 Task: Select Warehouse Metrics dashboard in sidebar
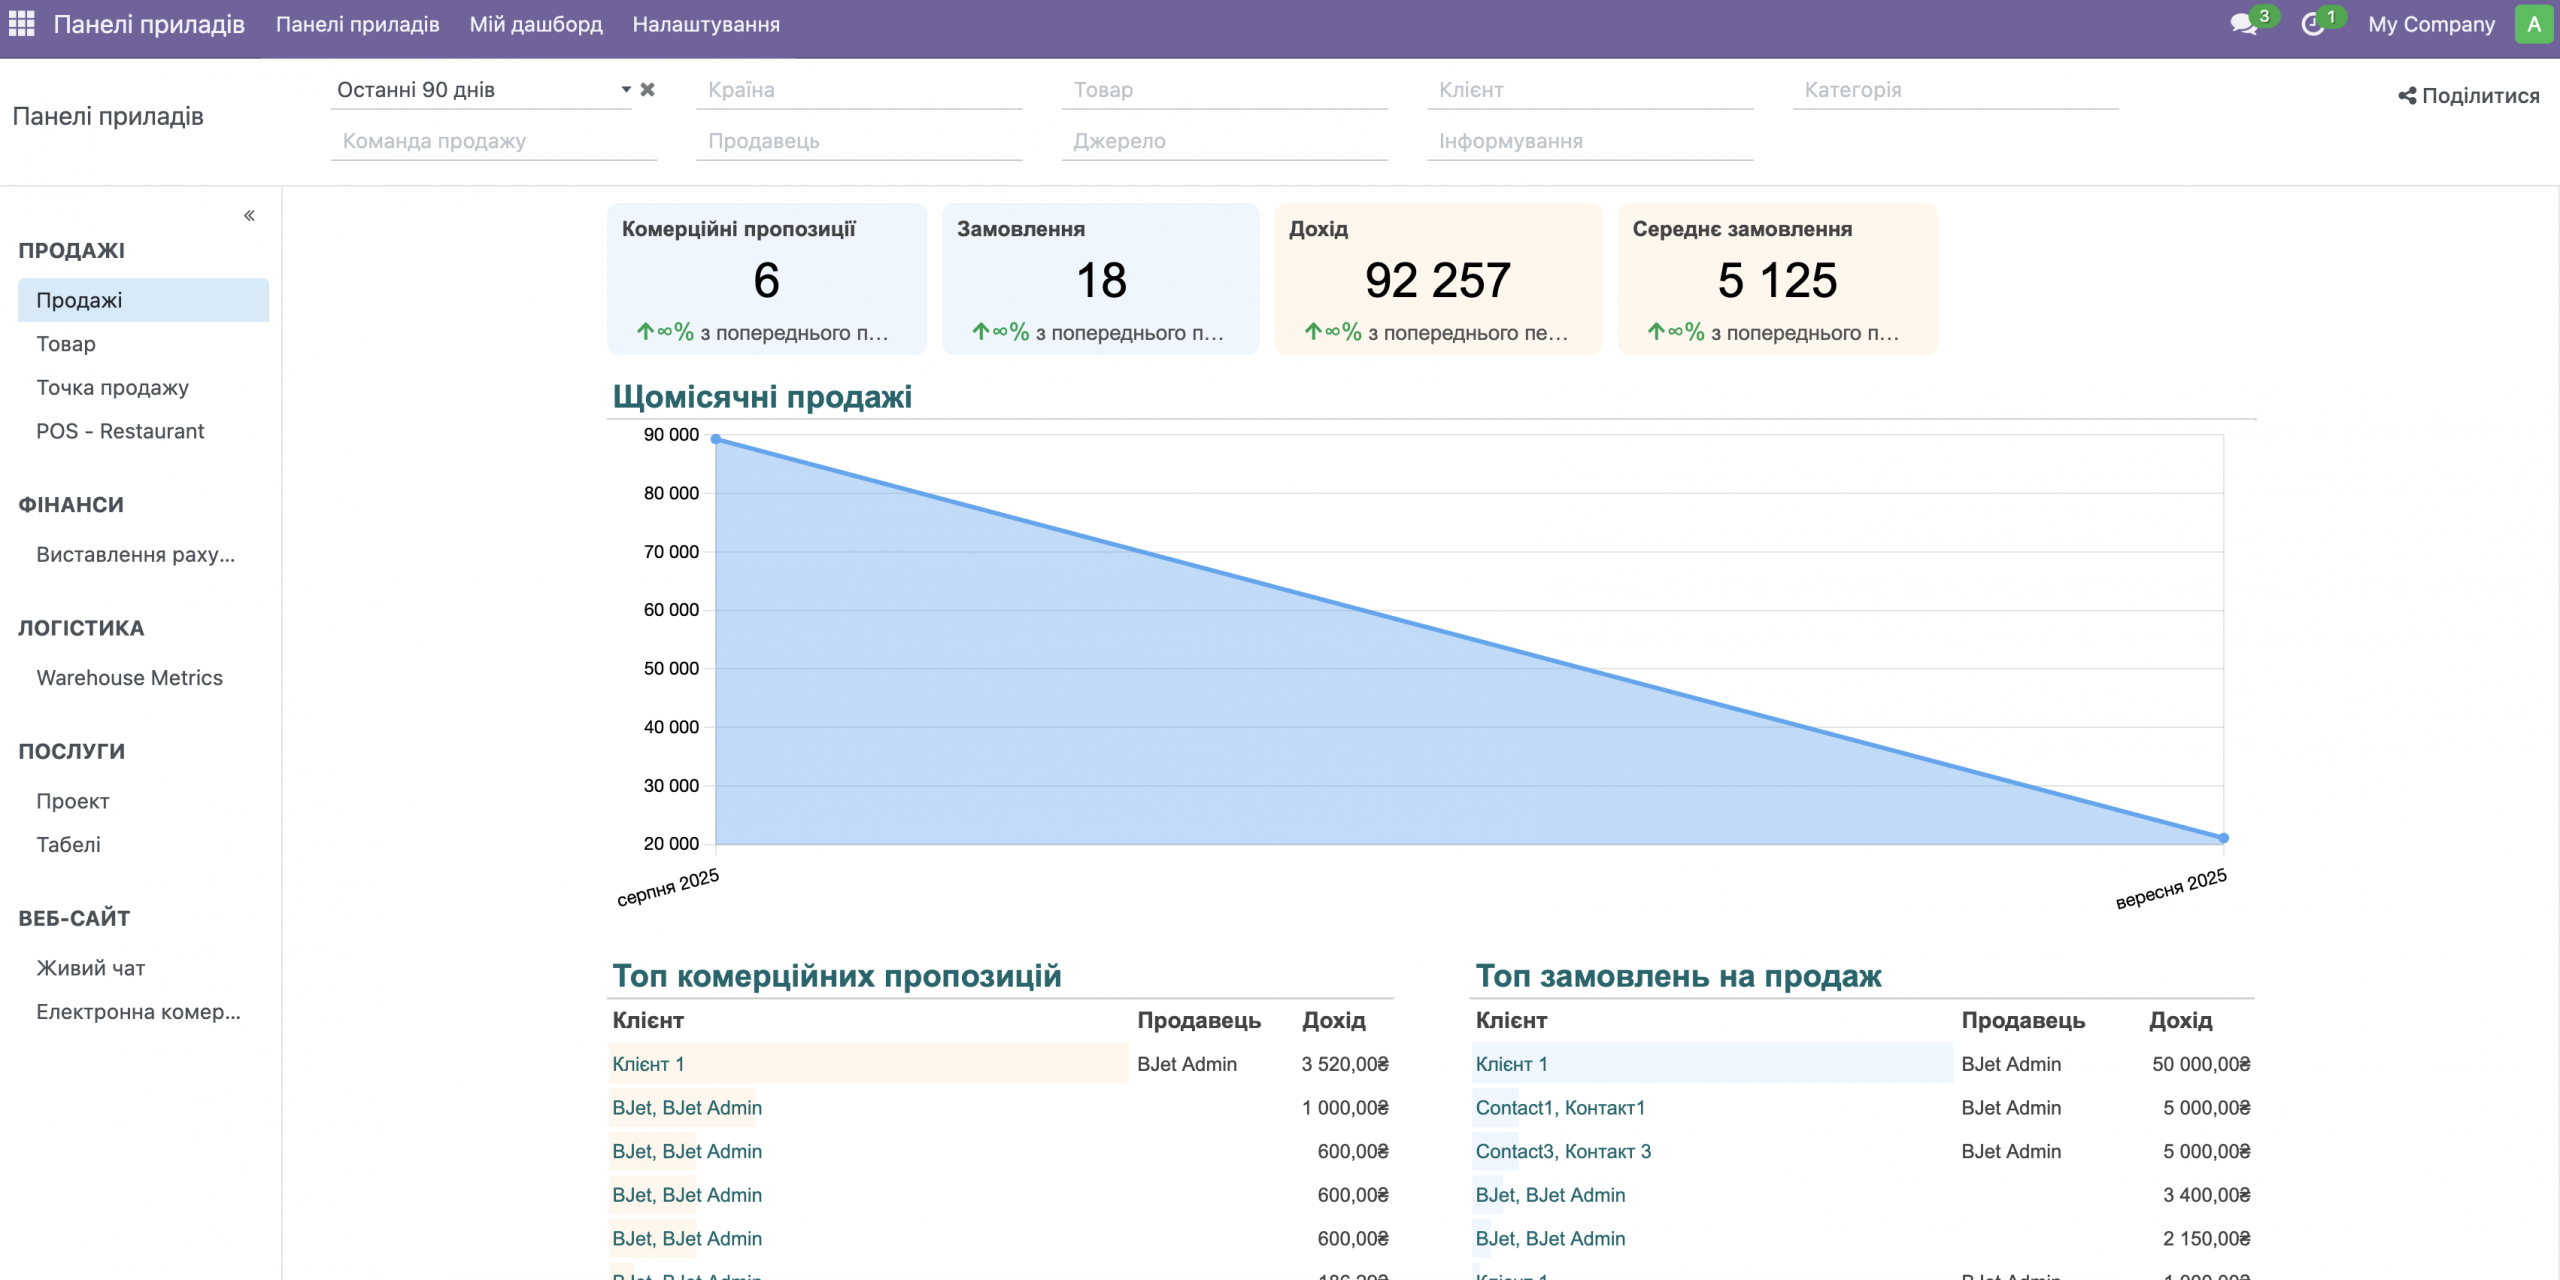click(x=130, y=678)
